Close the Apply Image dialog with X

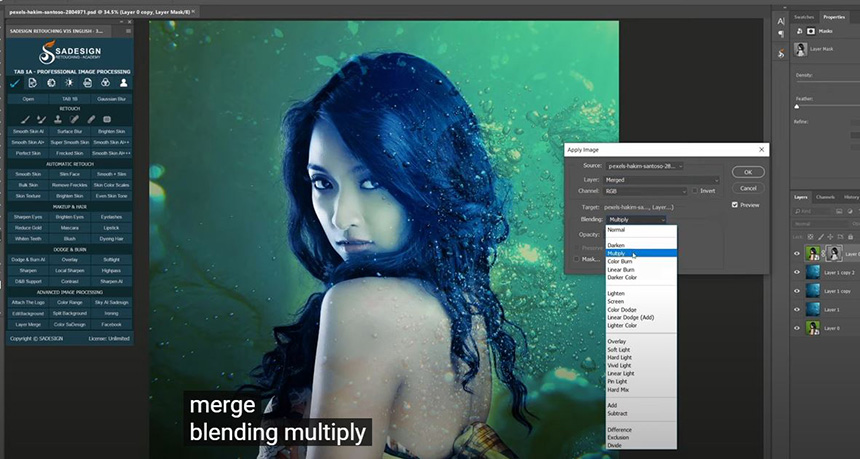[761, 149]
